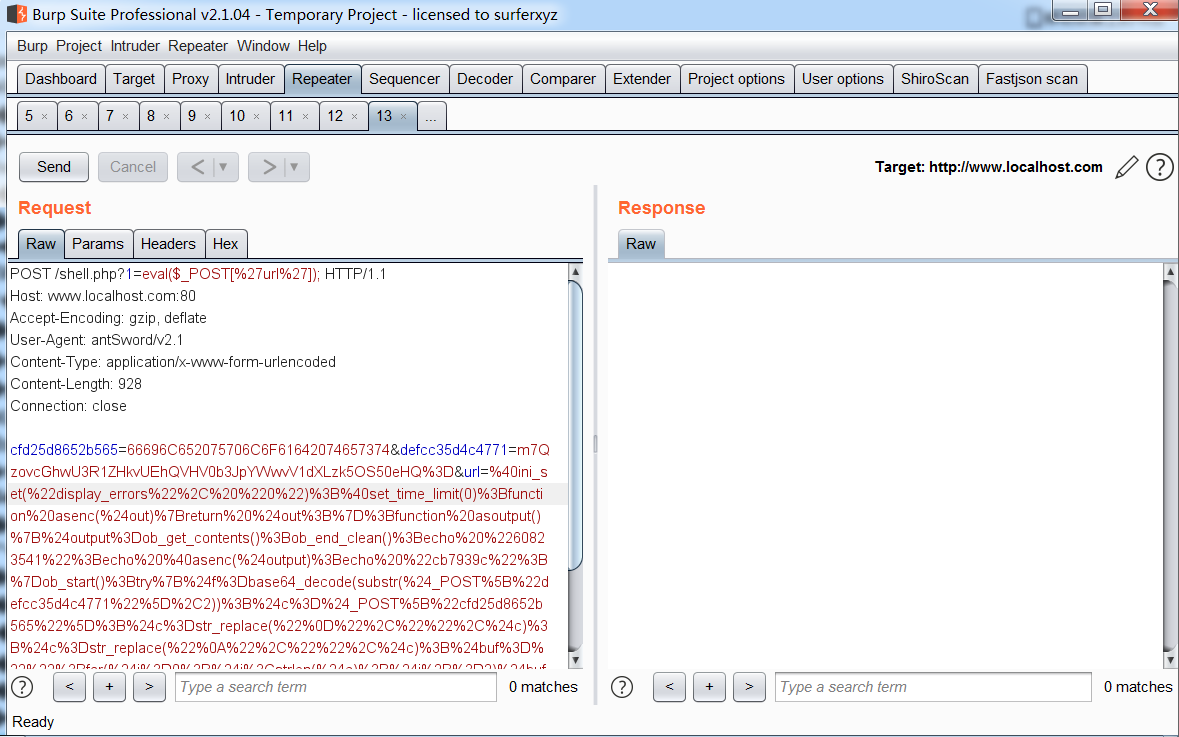Close Repeater tab 6
This screenshot has width=1179, height=737.
click(x=84, y=117)
